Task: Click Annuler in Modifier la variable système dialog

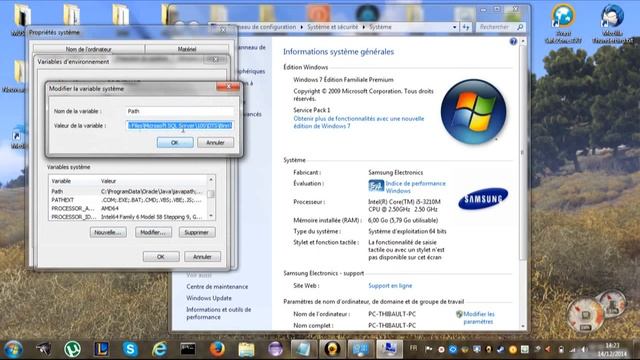Action: (x=215, y=142)
